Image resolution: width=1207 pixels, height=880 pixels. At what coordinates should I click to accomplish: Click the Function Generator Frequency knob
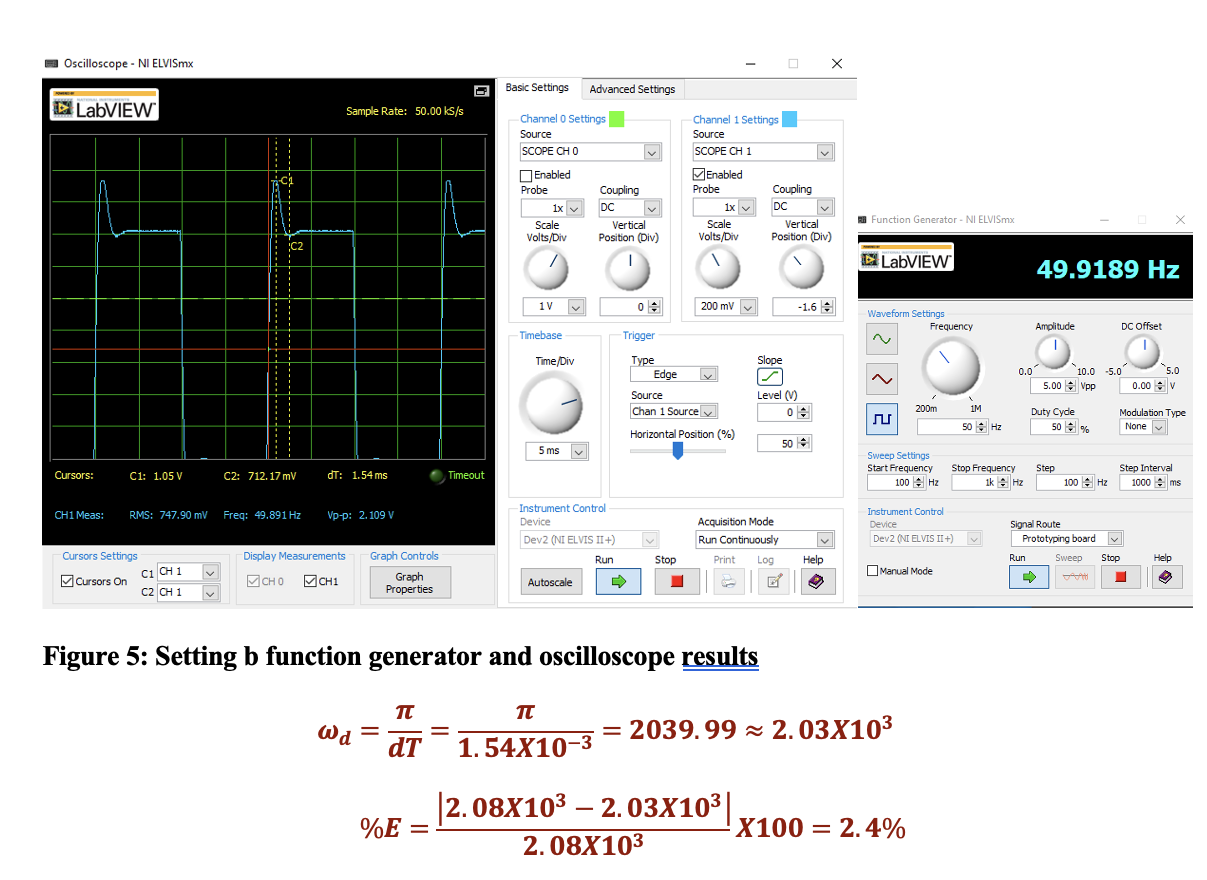click(x=951, y=366)
